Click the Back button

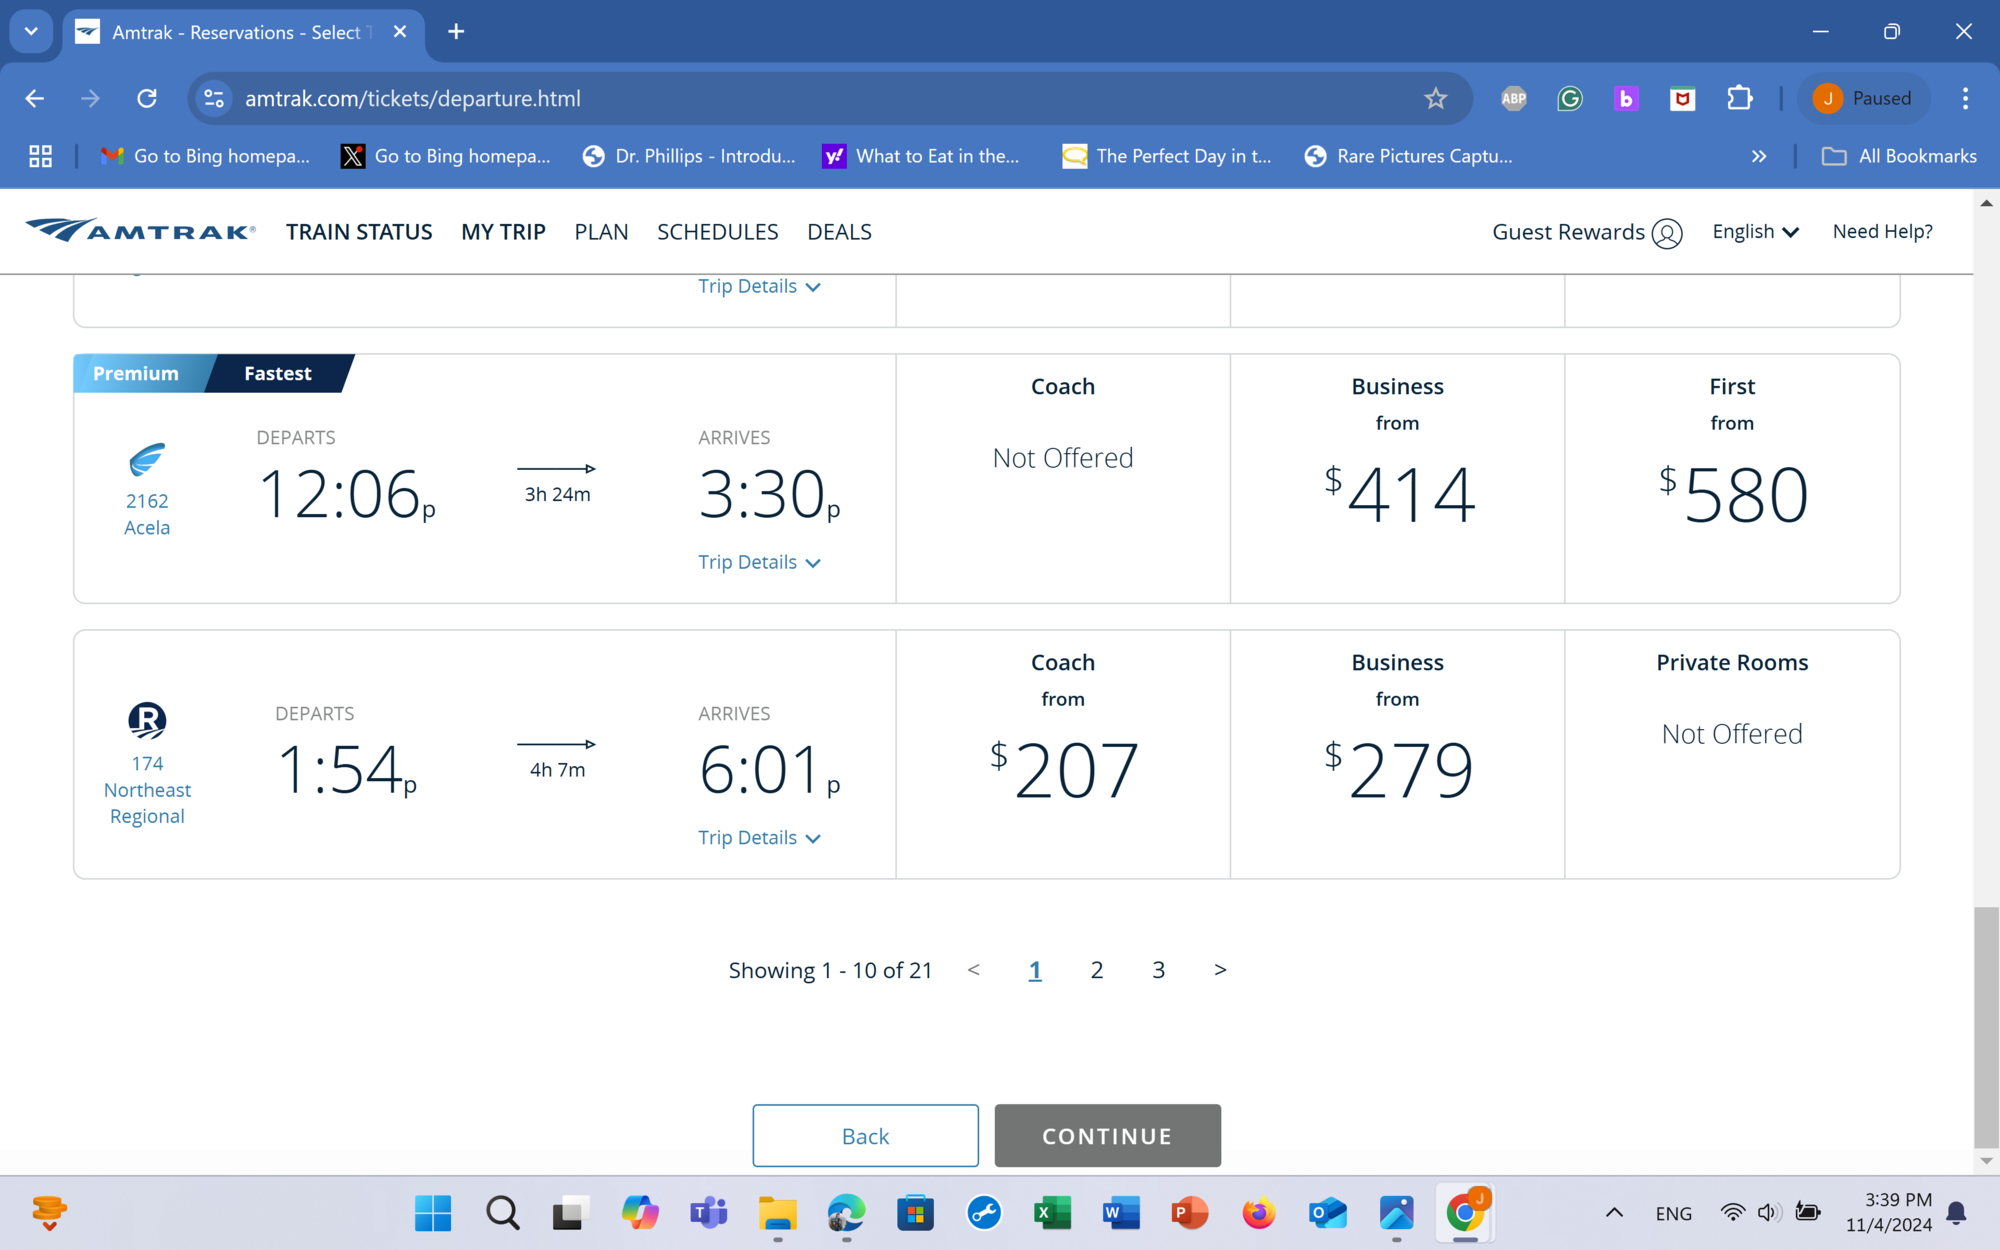[x=865, y=1136]
